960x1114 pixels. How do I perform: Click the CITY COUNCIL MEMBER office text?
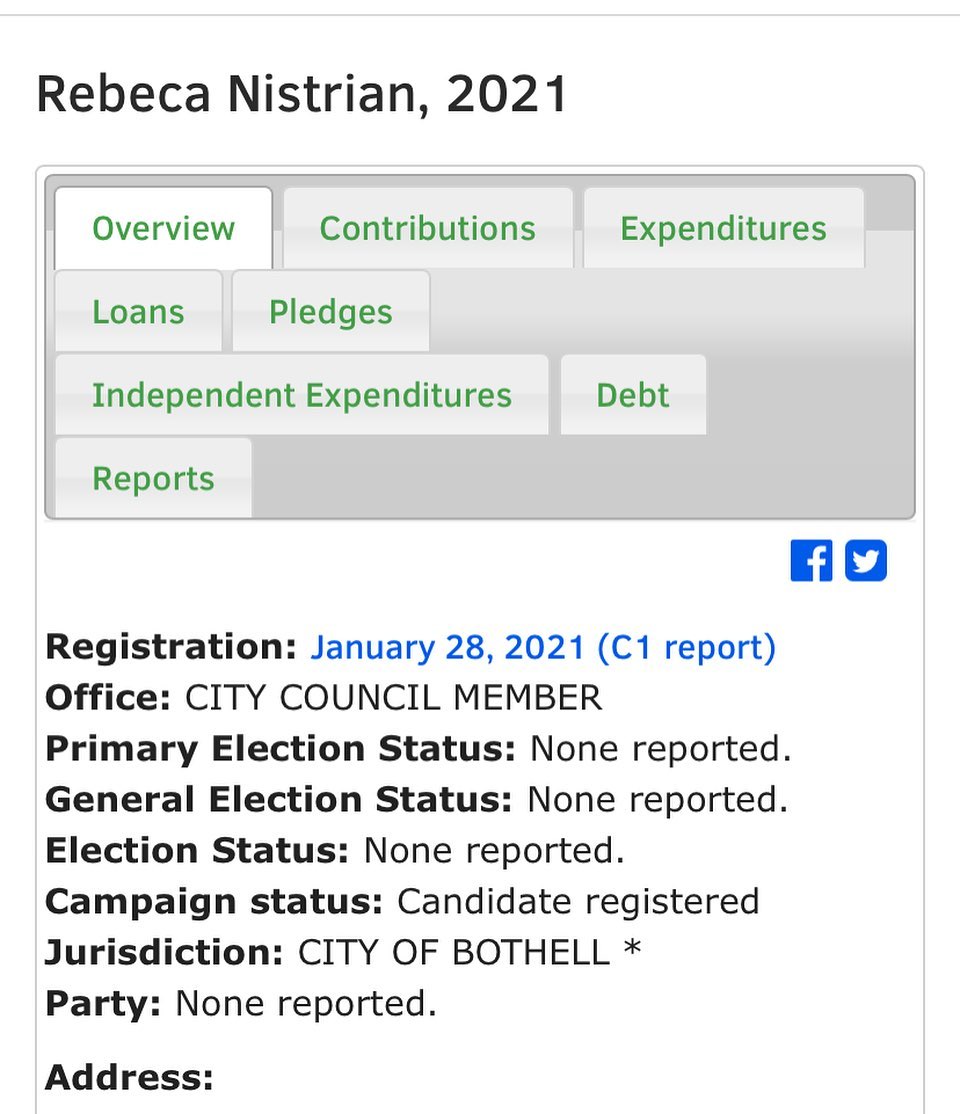pyautogui.click(x=393, y=698)
